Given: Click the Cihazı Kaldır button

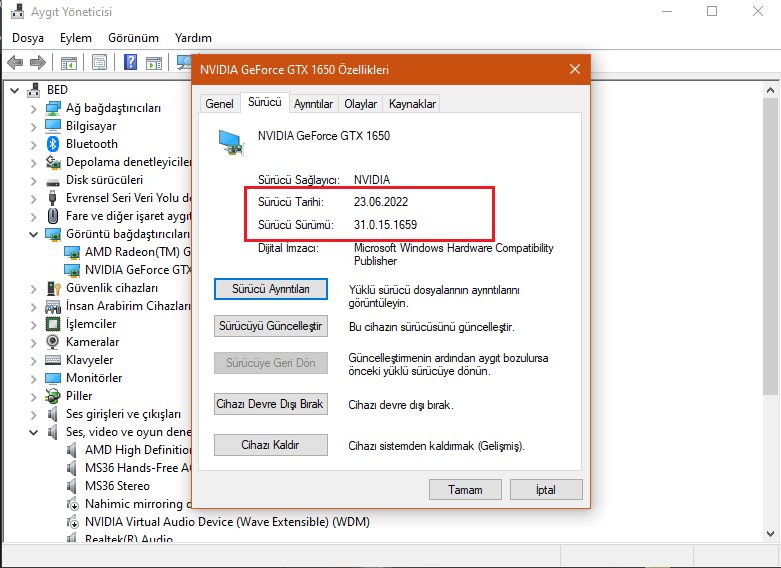Looking at the screenshot, I should [x=271, y=445].
